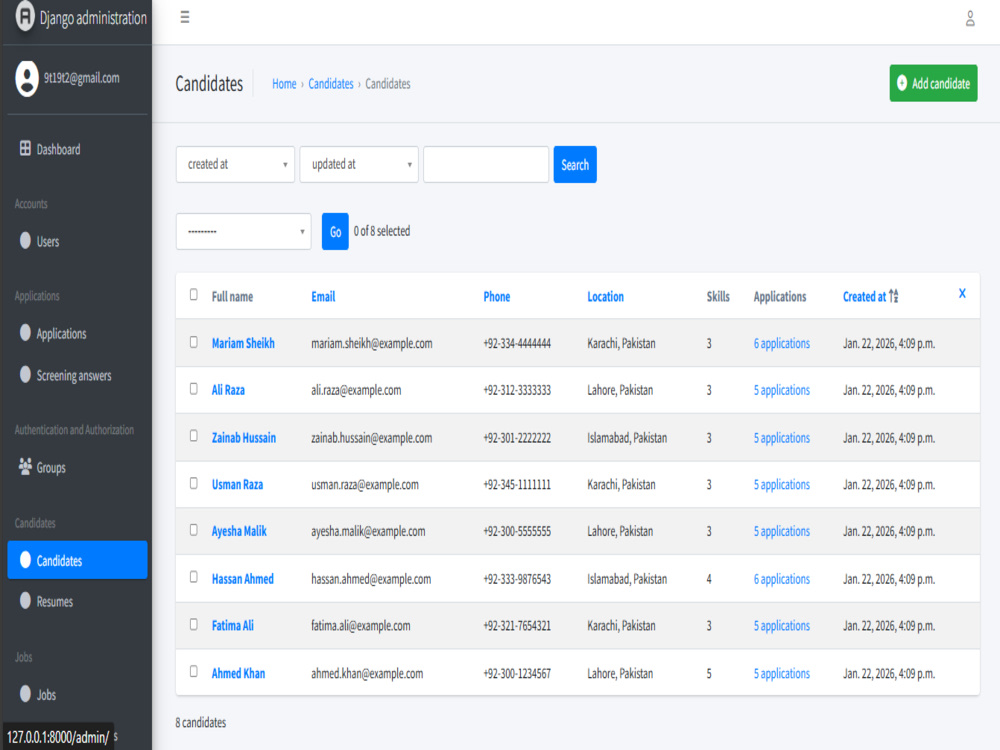Image resolution: width=1000 pixels, height=750 pixels.
Task: Click the Created at sort arrows icon
Action: click(x=893, y=296)
